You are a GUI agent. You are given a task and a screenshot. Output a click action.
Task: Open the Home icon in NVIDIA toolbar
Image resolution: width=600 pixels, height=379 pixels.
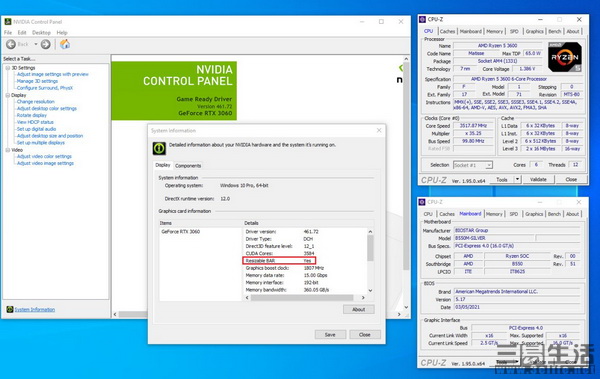point(65,44)
